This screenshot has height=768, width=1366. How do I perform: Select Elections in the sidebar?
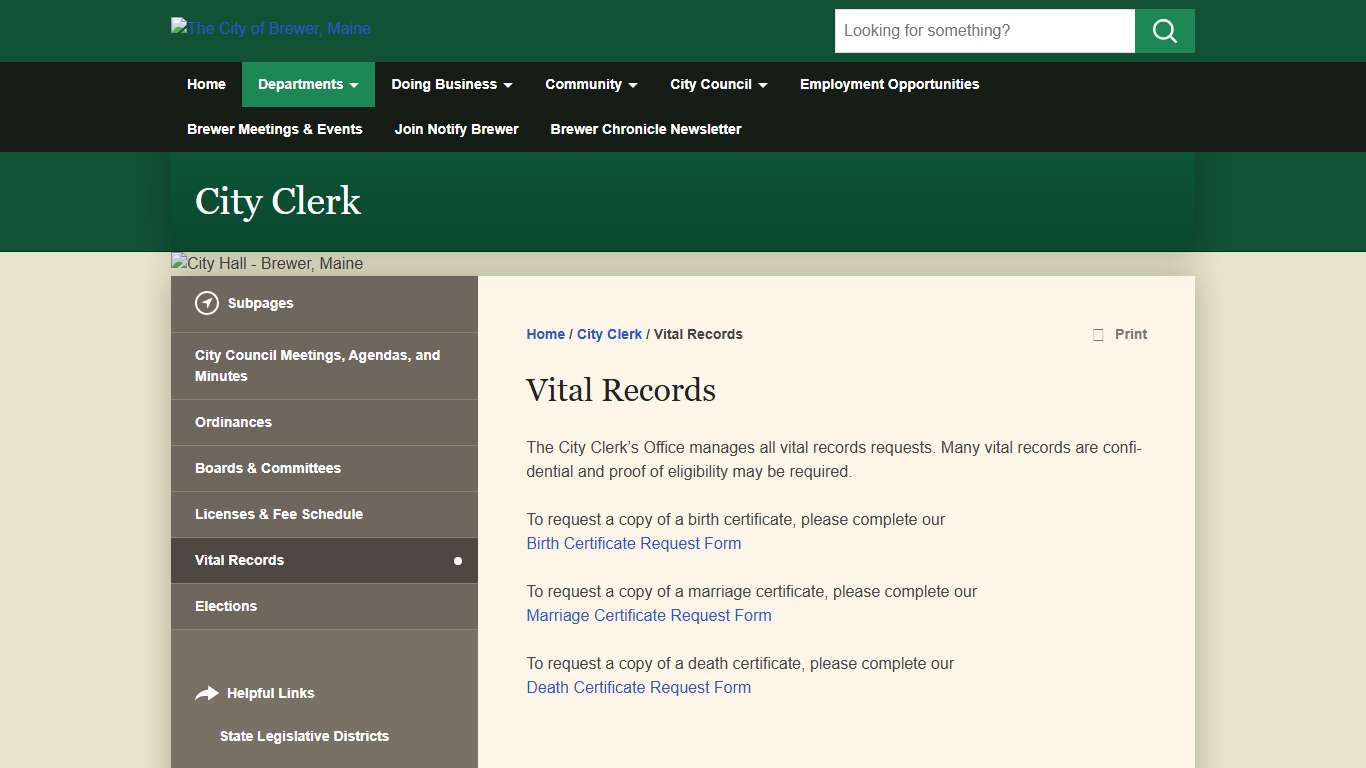coord(226,606)
